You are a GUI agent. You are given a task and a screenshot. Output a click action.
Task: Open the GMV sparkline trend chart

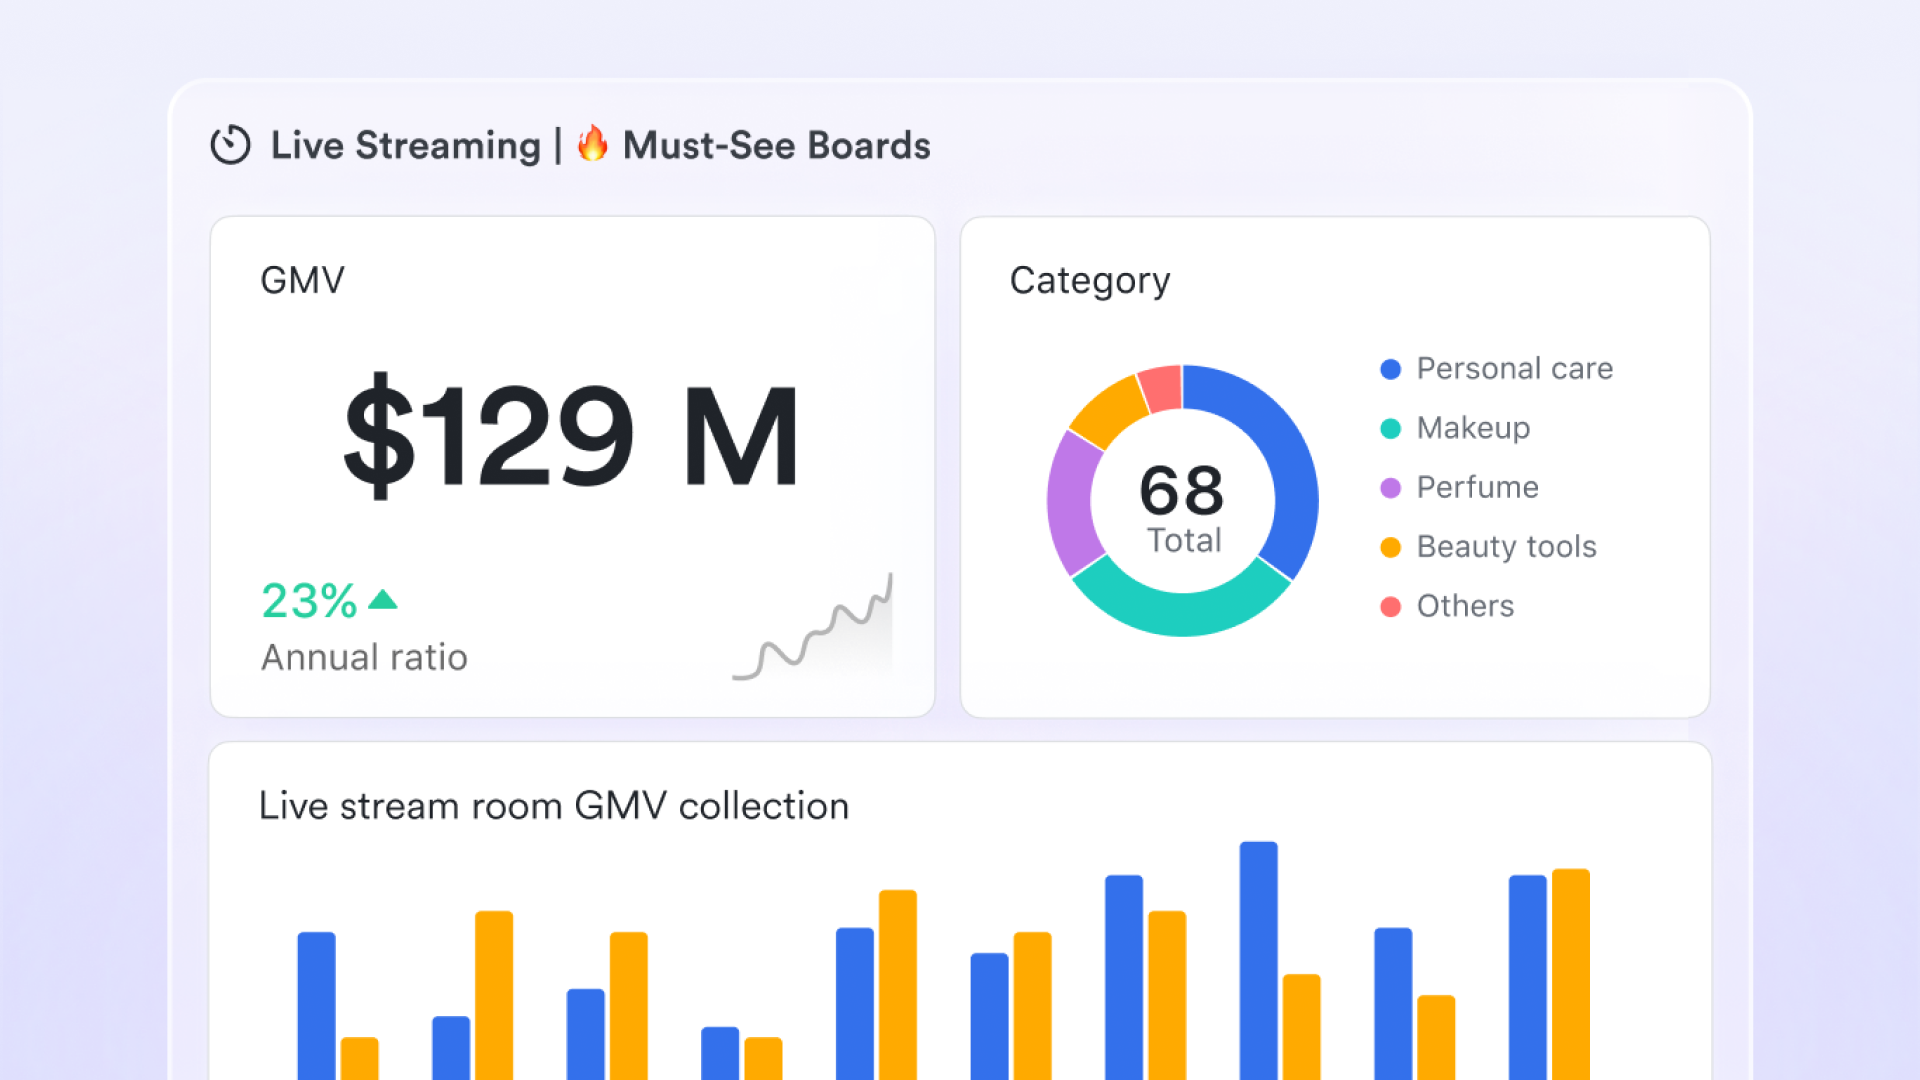[x=813, y=627]
